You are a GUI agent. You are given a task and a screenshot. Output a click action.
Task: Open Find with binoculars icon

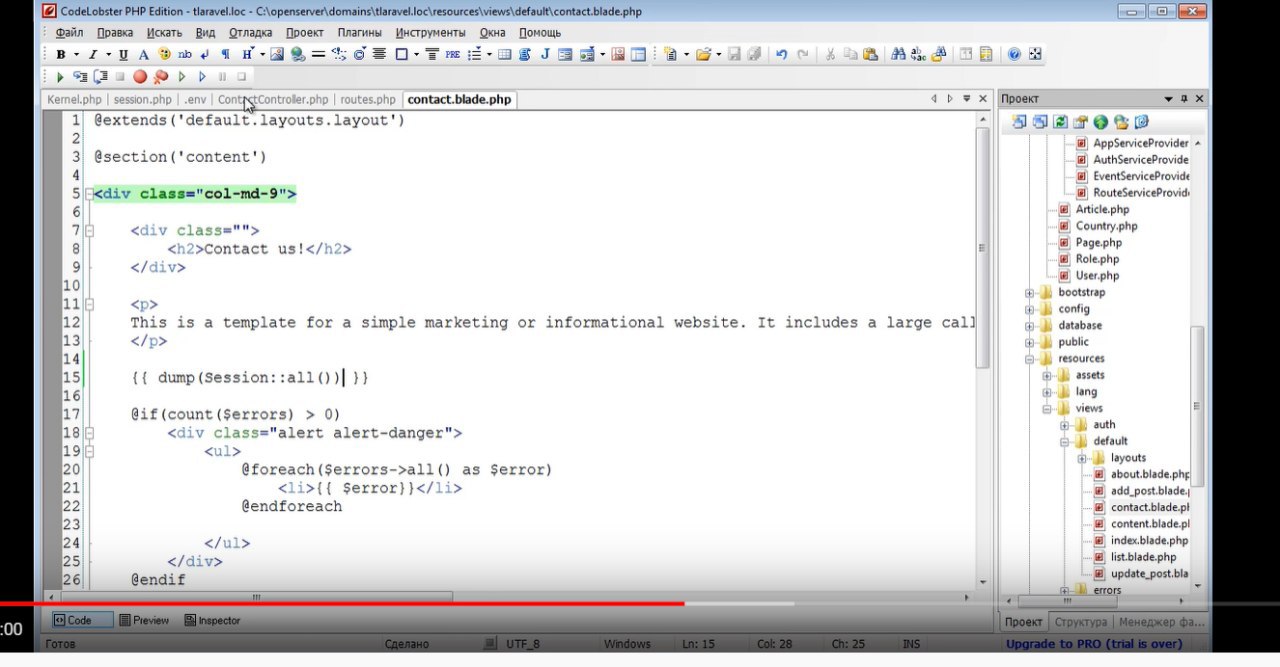click(898, 55)
